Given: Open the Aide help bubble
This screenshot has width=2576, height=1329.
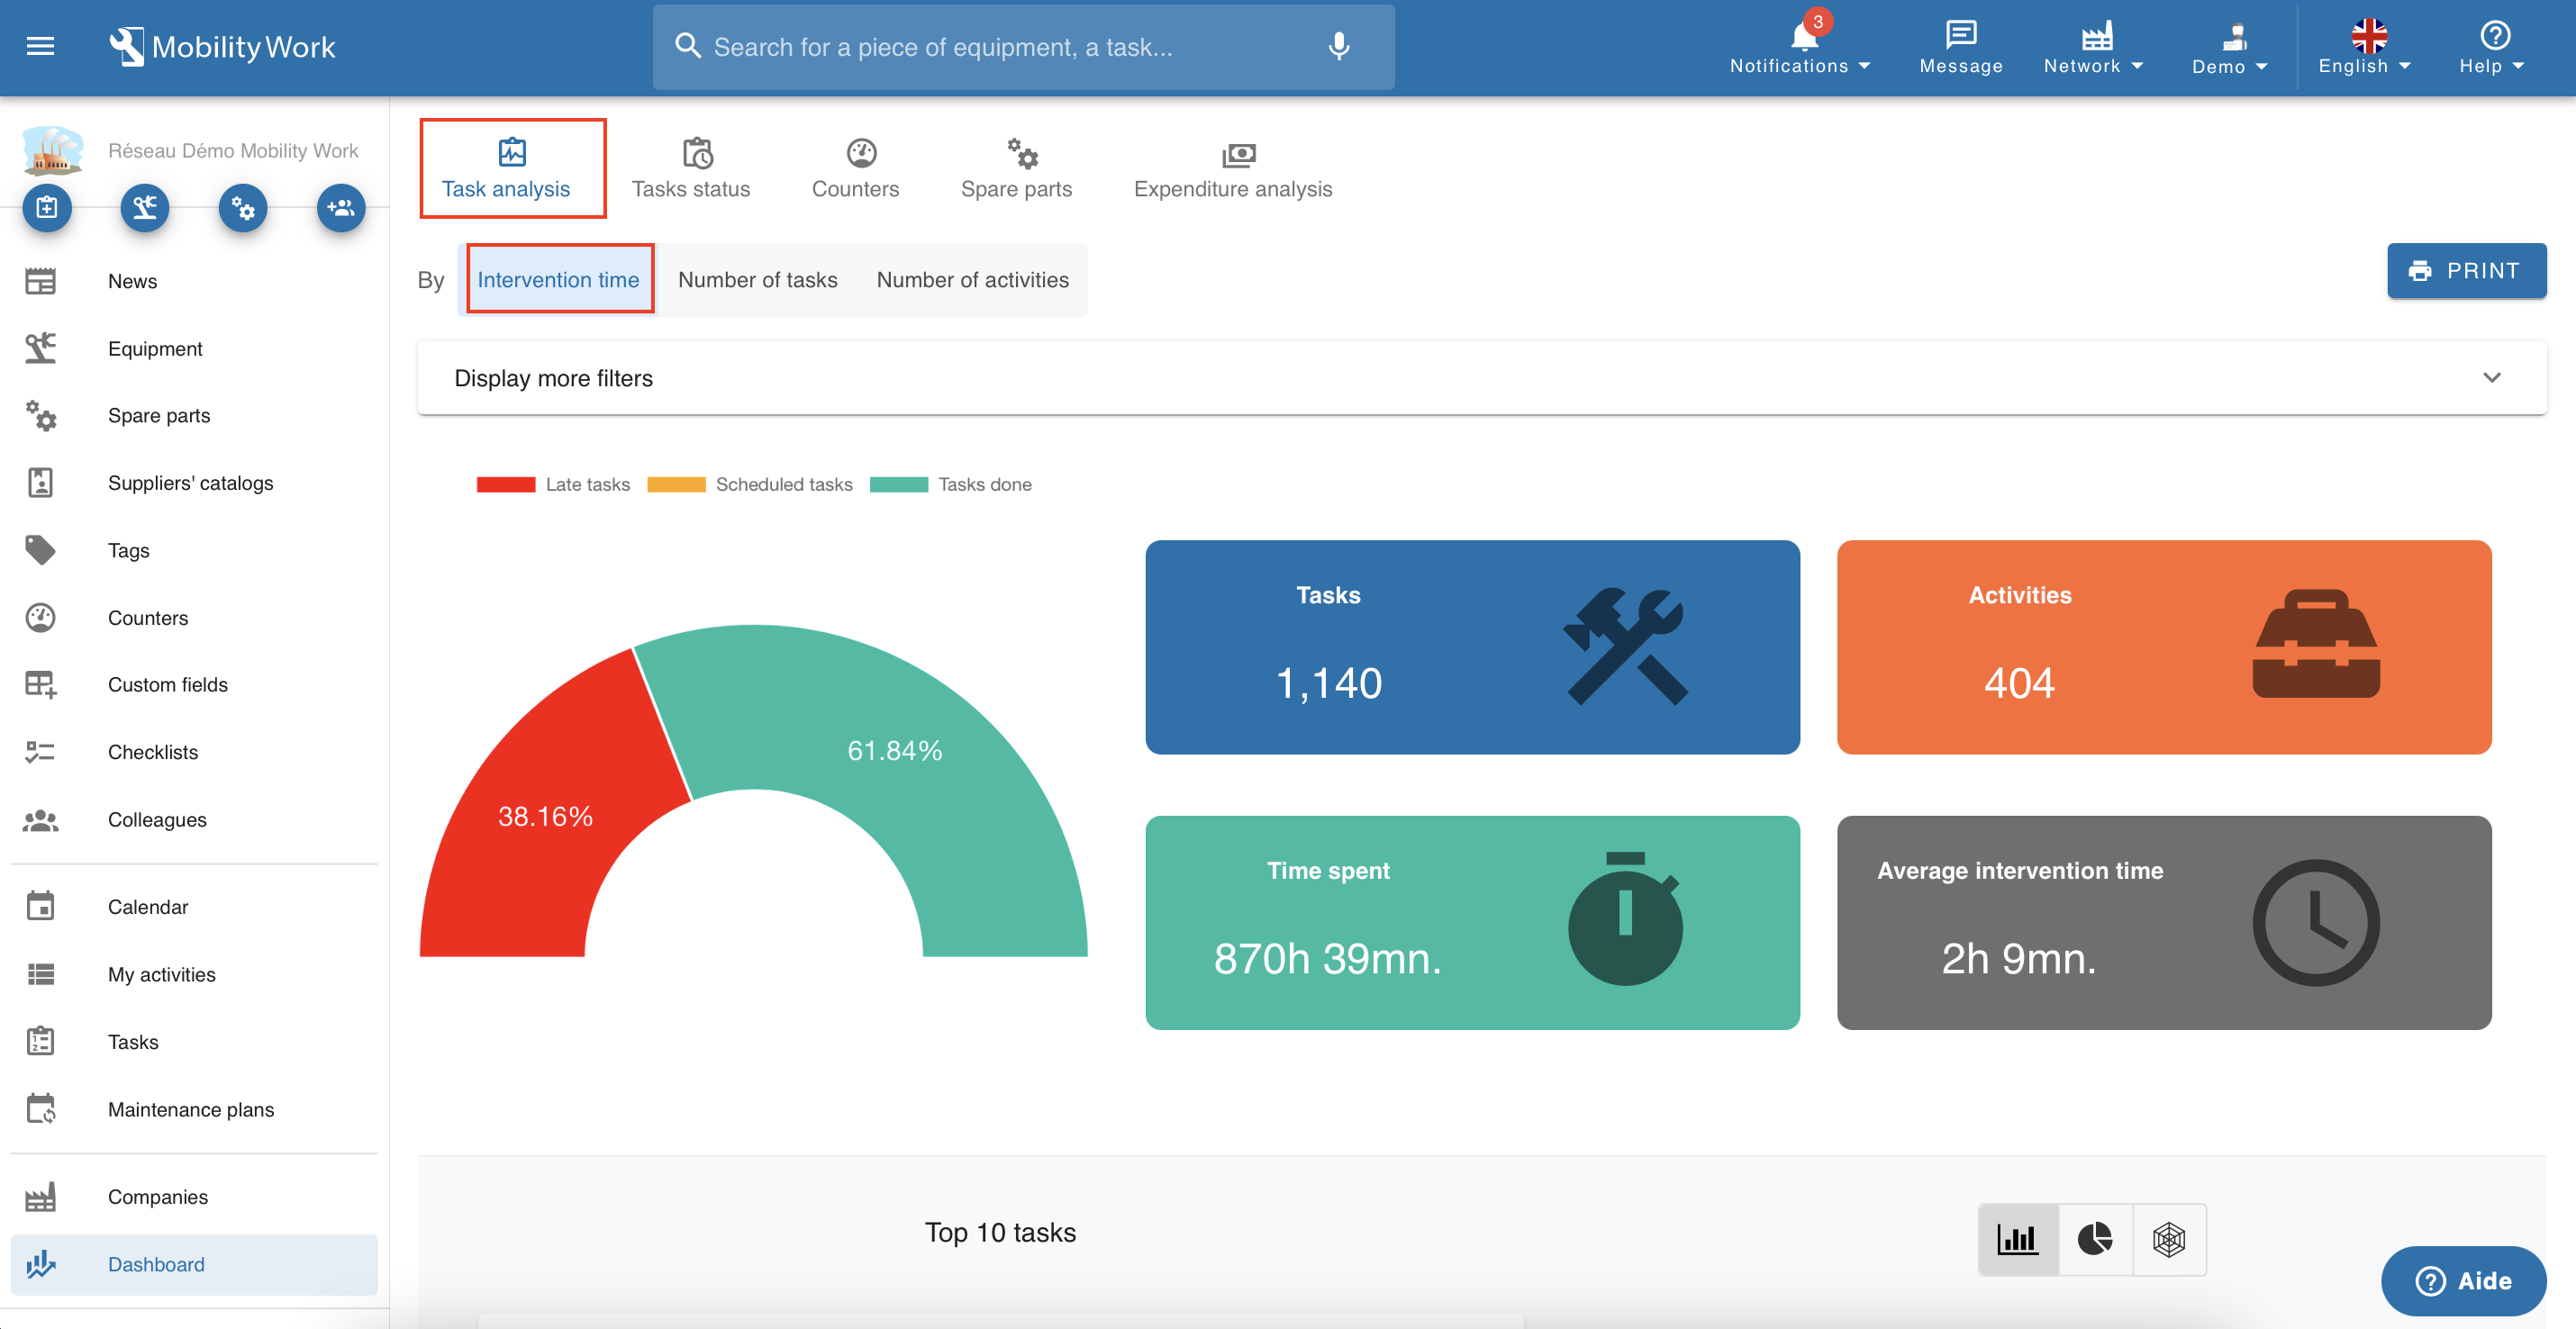Looking at the screenshot, I should click(2463, 1280).
